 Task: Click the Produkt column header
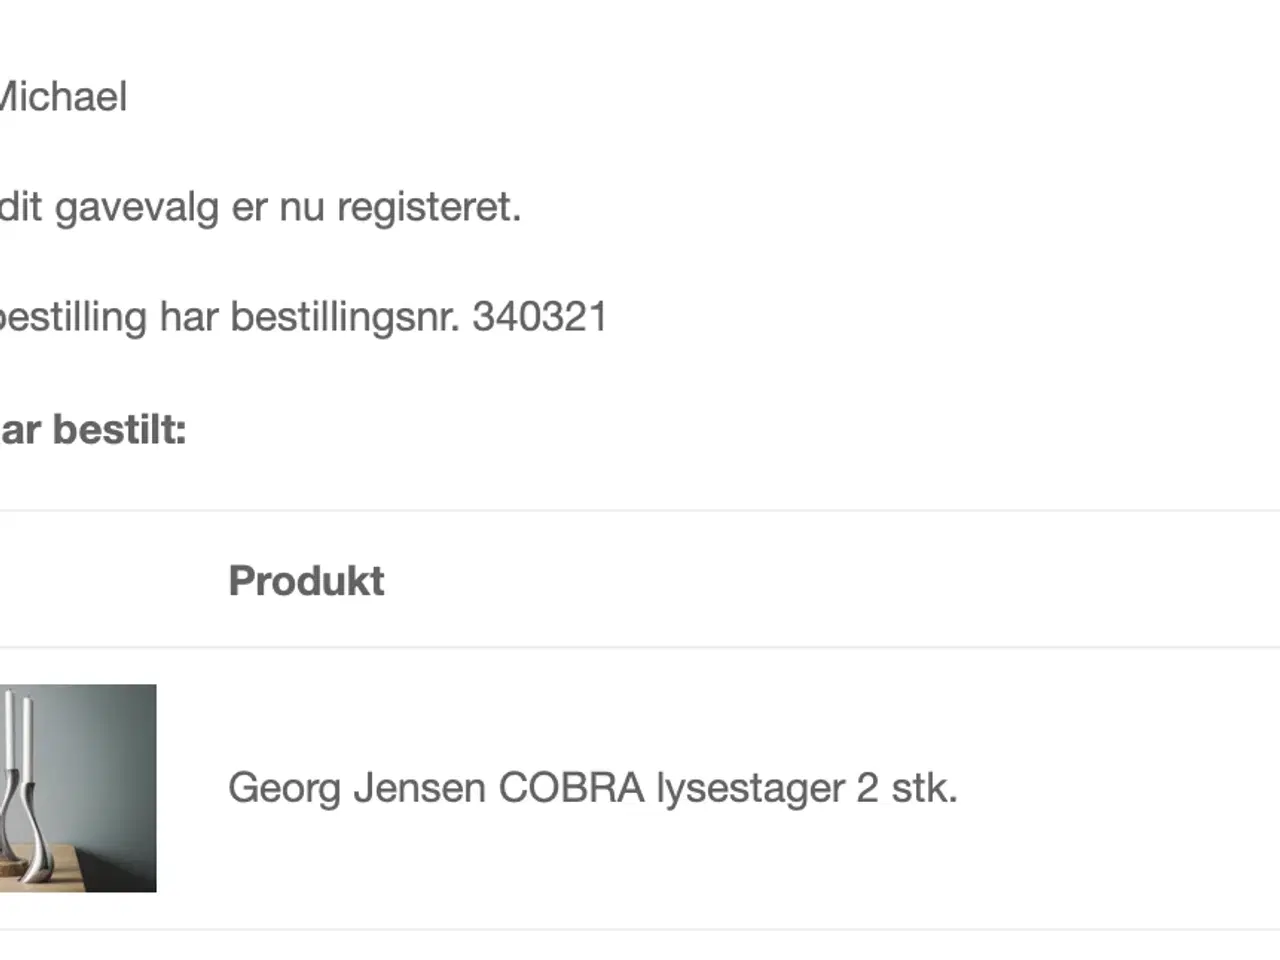click(306, 581)
